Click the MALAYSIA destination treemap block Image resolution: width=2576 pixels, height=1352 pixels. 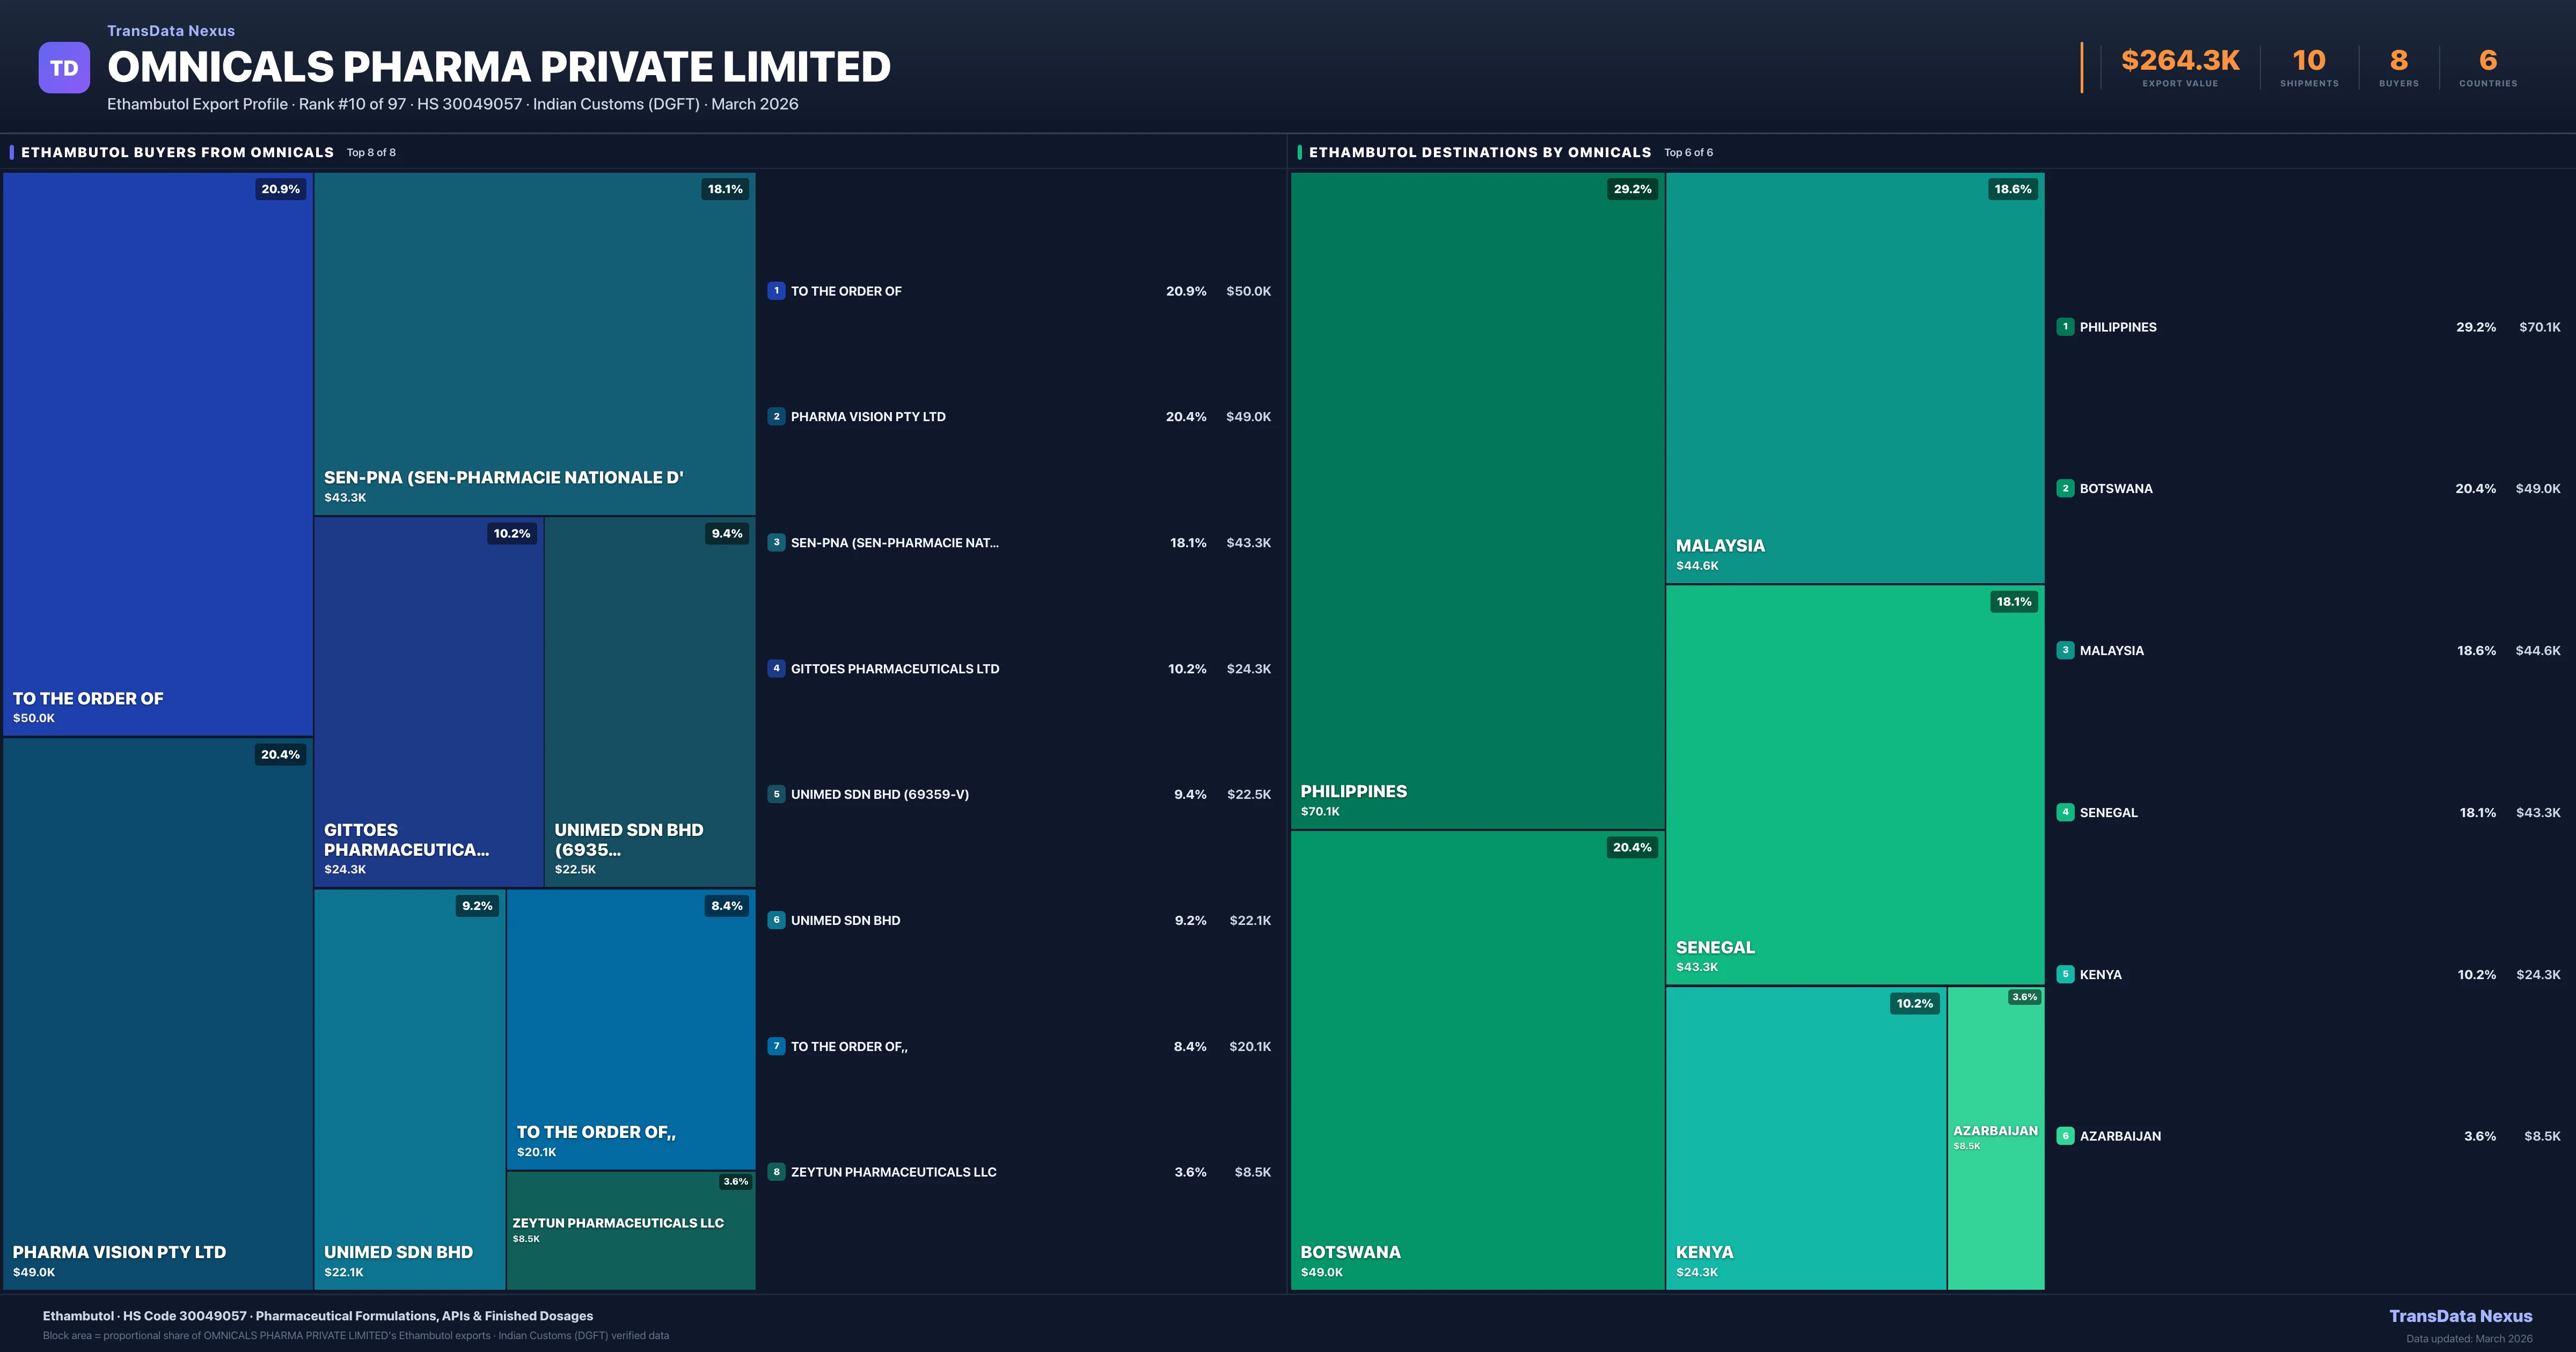[1854, 377]
